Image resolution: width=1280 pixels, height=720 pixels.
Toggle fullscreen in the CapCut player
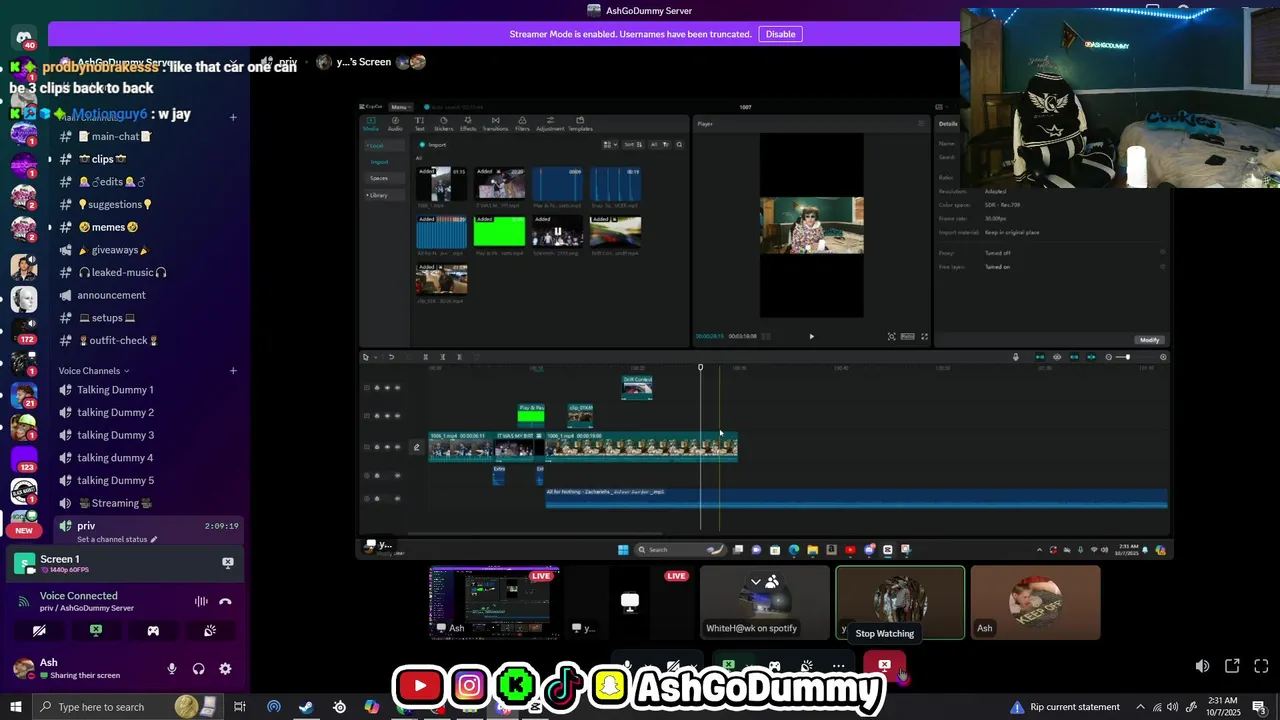924,337
